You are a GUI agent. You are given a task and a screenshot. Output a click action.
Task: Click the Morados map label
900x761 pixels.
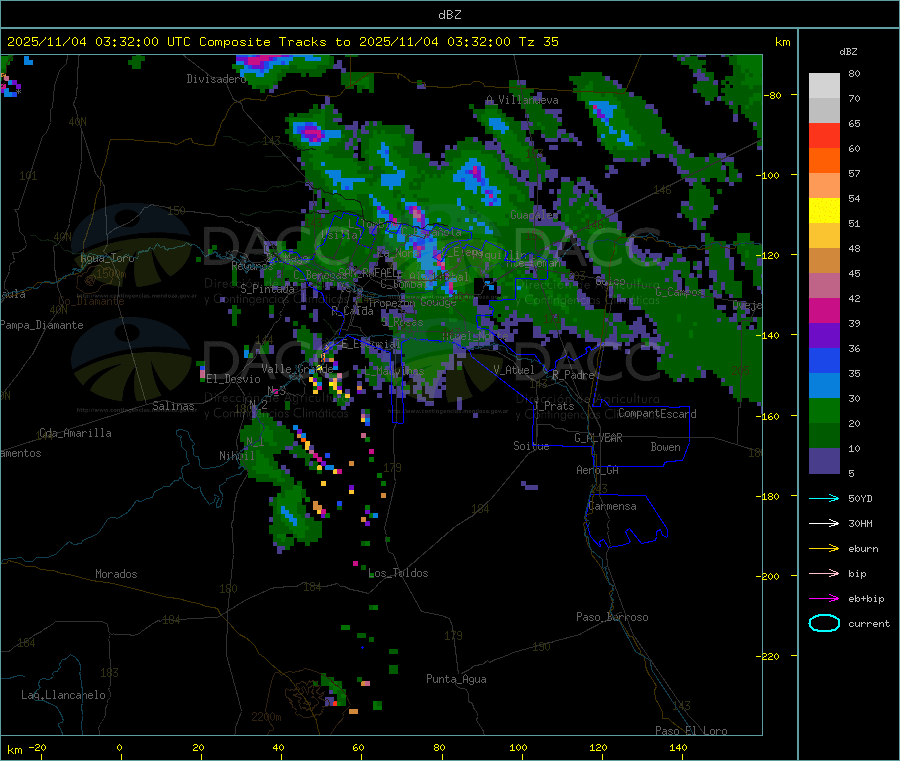(x=116, y=574)
